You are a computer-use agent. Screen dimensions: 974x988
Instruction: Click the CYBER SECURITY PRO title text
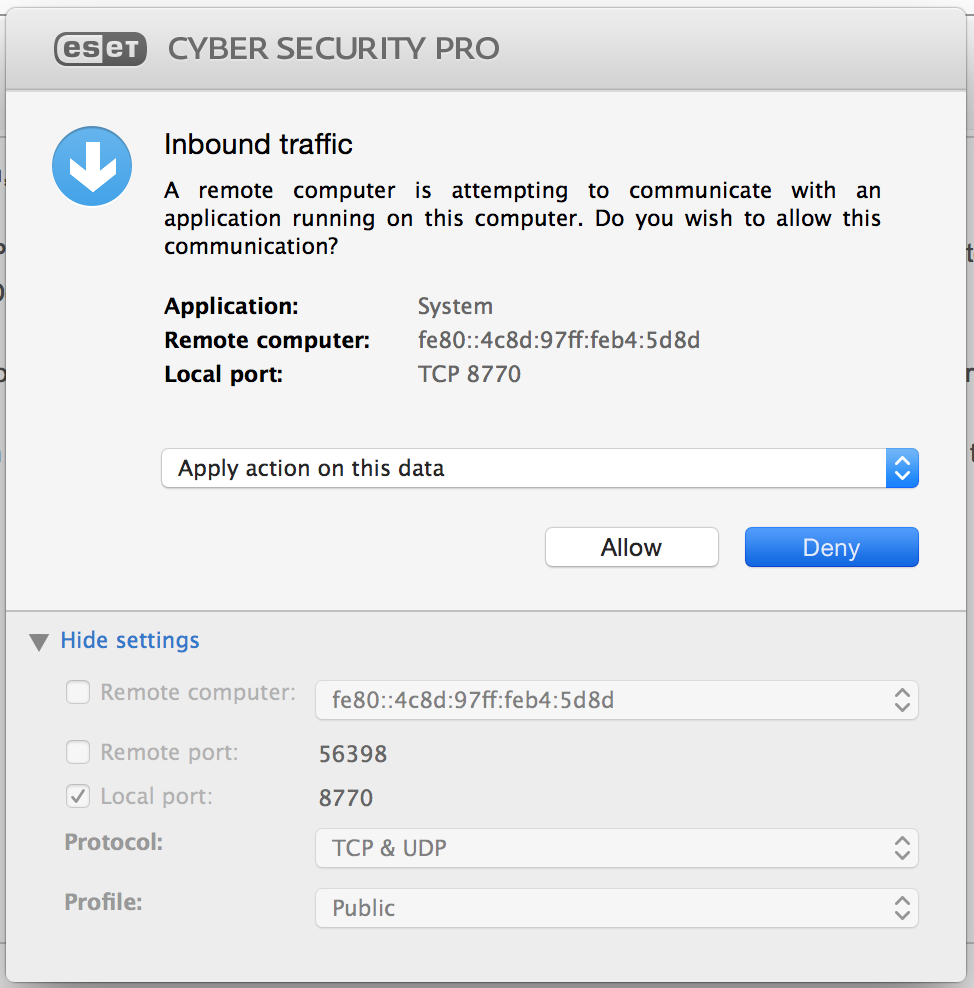[x=334, y=48]
